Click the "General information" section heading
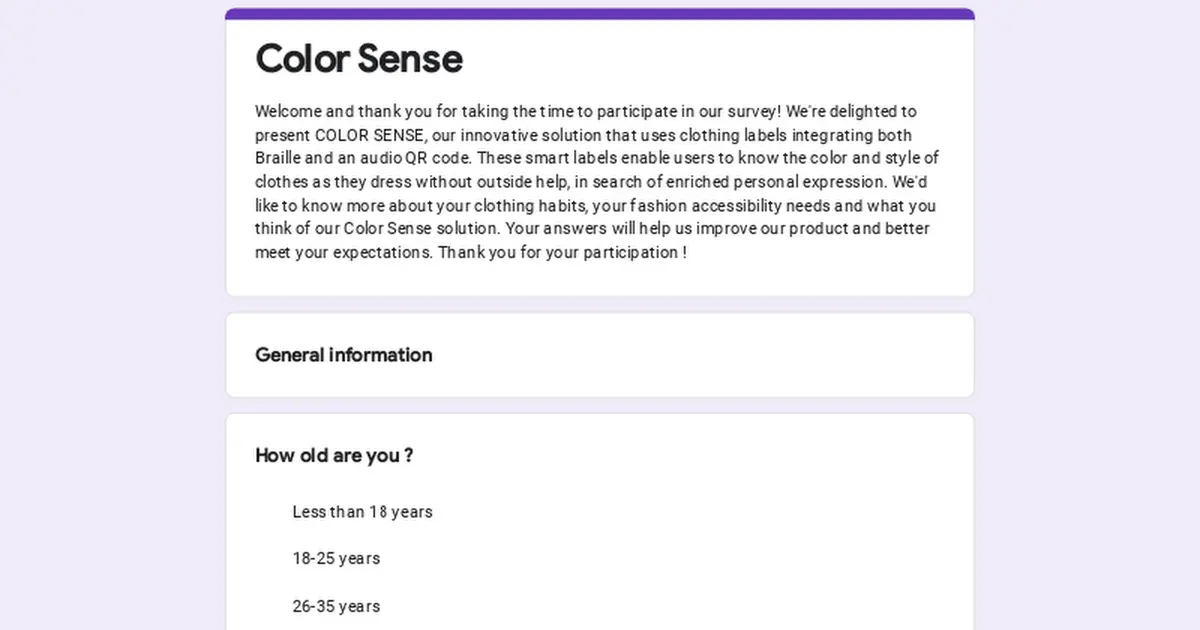1200x630 pixels. [344, 355]
